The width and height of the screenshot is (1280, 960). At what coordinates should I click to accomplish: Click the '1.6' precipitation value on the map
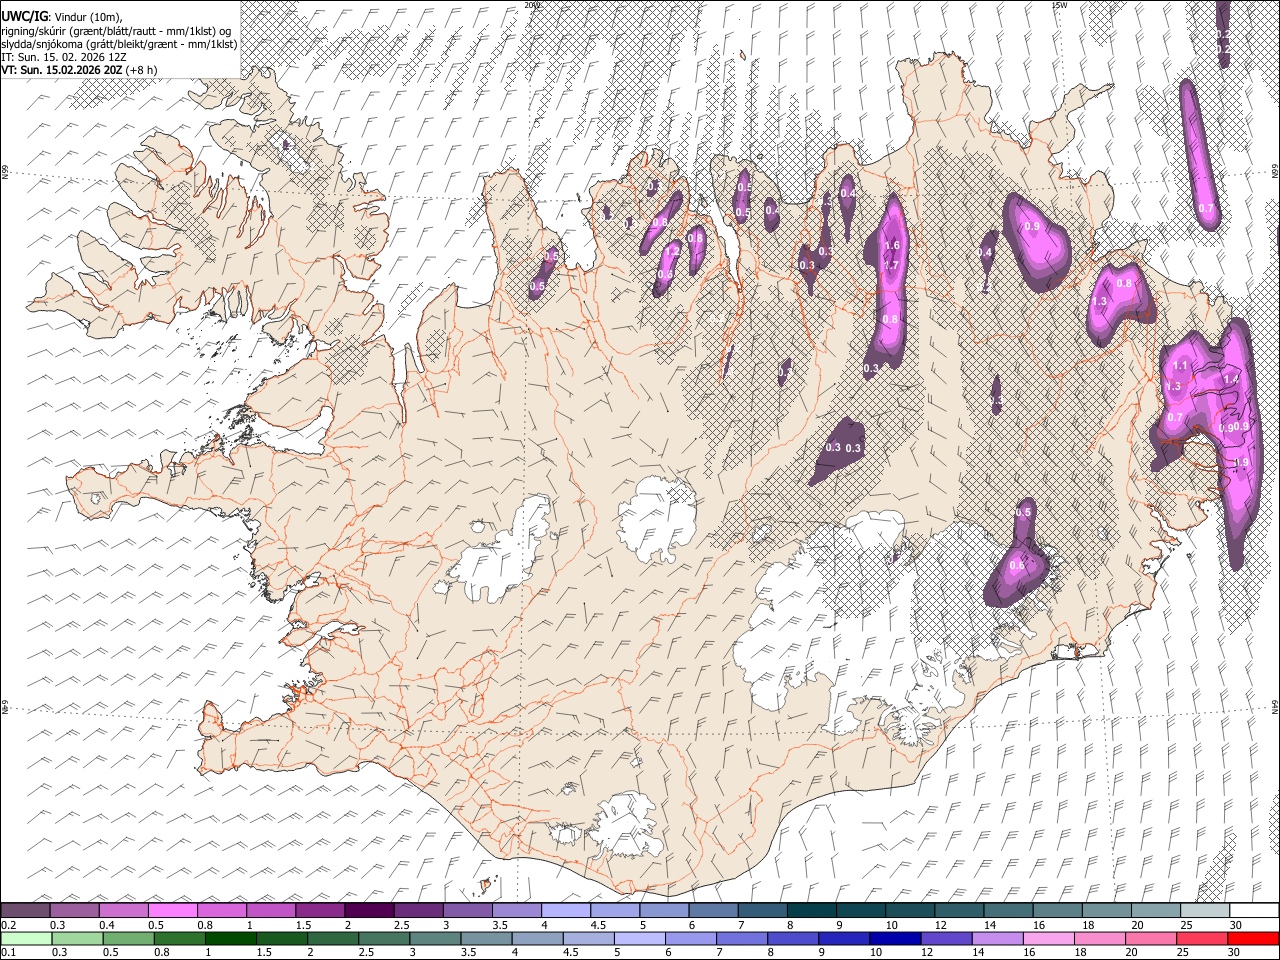point(892,245)
